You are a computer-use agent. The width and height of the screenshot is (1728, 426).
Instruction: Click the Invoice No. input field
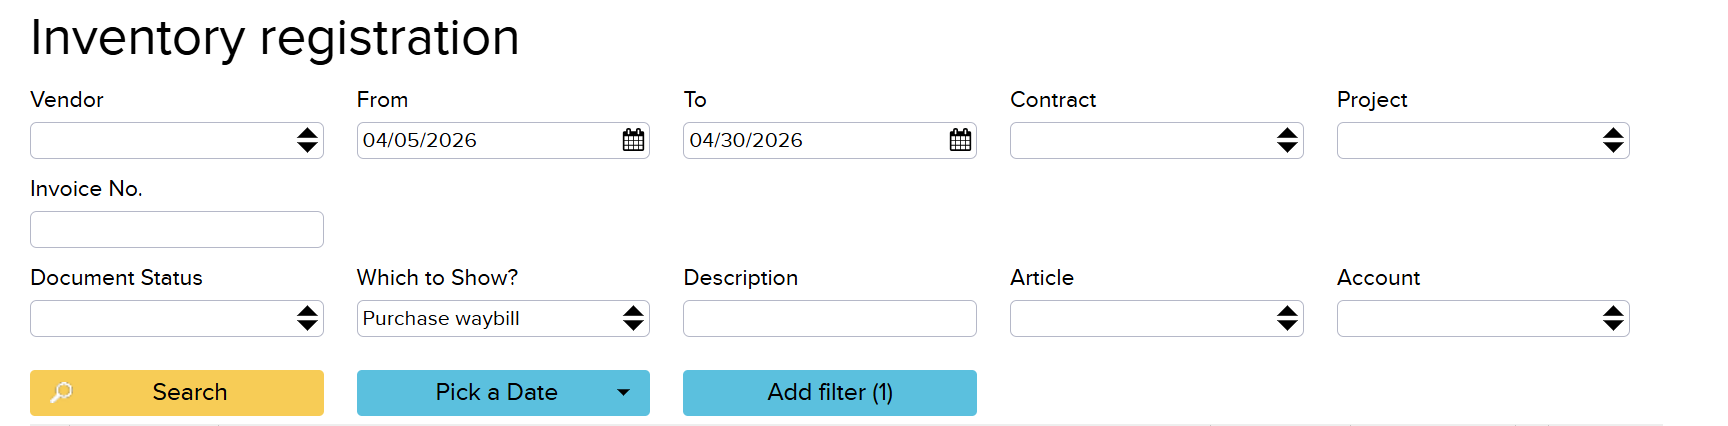pyautogui.click(x=177, y=229)
